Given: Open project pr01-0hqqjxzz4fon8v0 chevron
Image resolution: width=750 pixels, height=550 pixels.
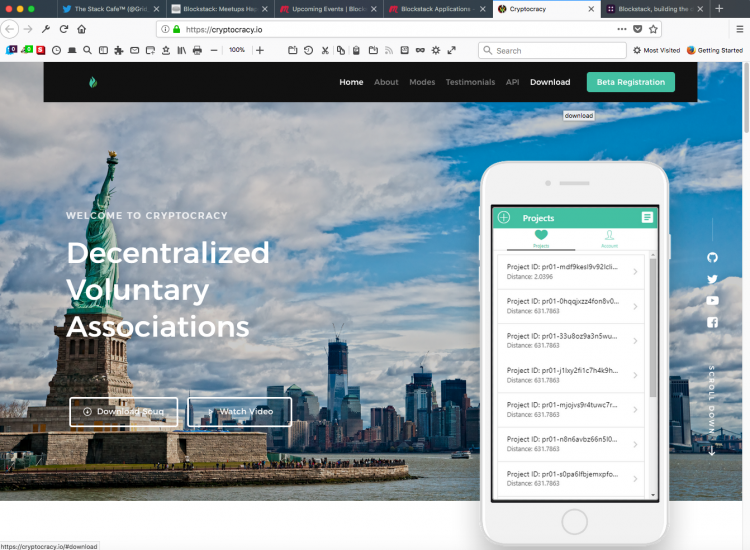Looking at the screenshot, I should tap(635, 307).
